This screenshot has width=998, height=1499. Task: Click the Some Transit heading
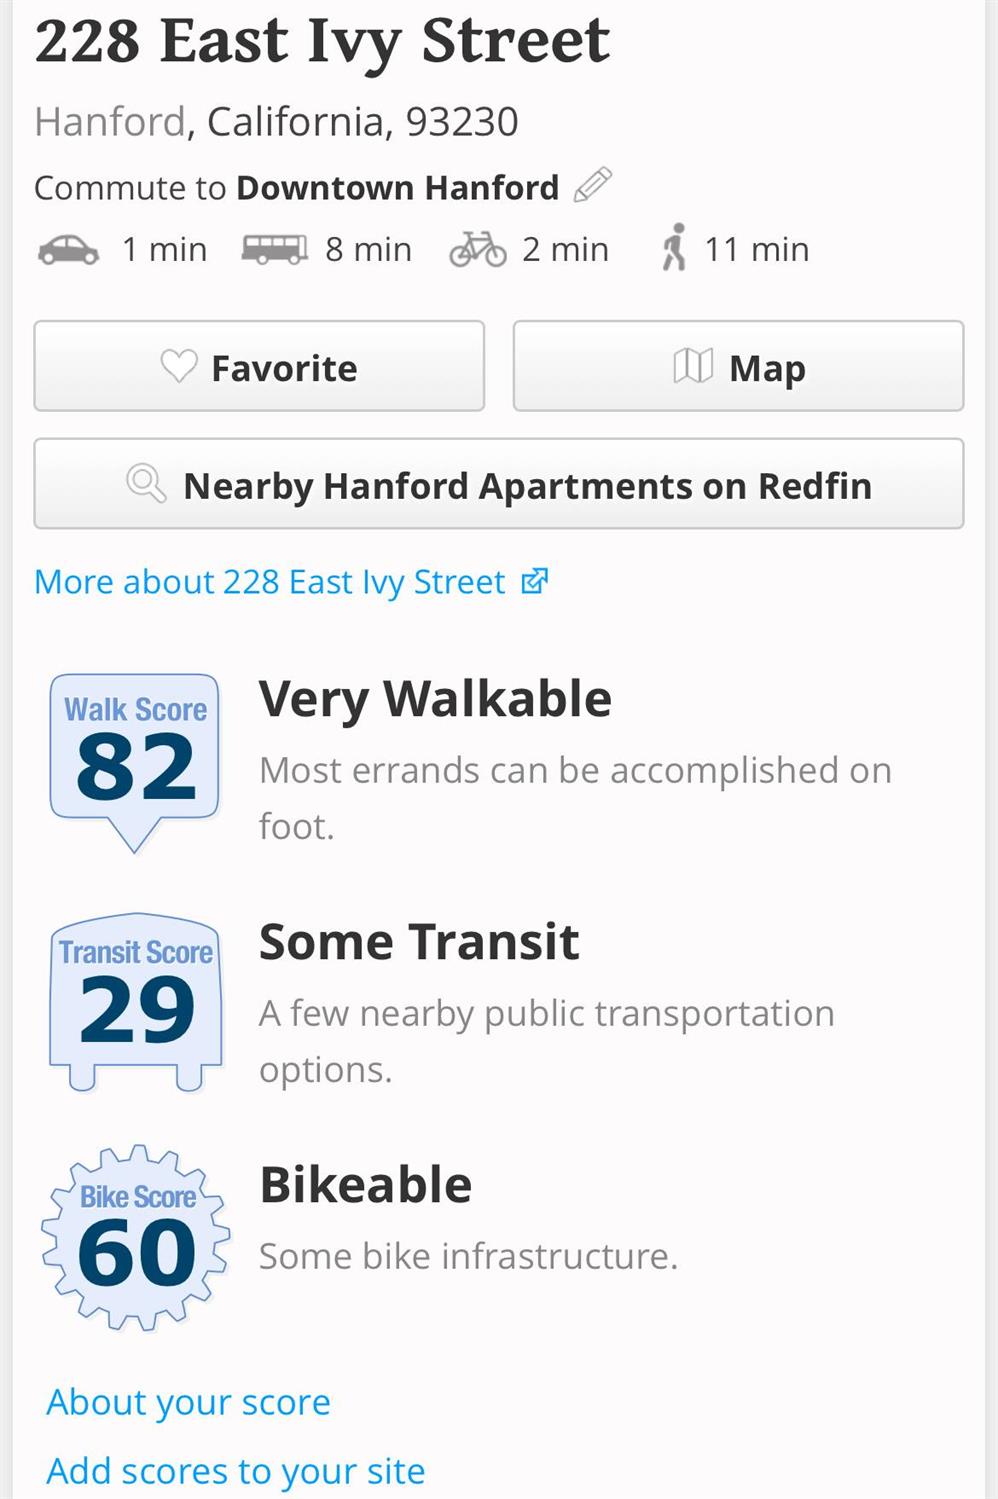click(419, 942)
